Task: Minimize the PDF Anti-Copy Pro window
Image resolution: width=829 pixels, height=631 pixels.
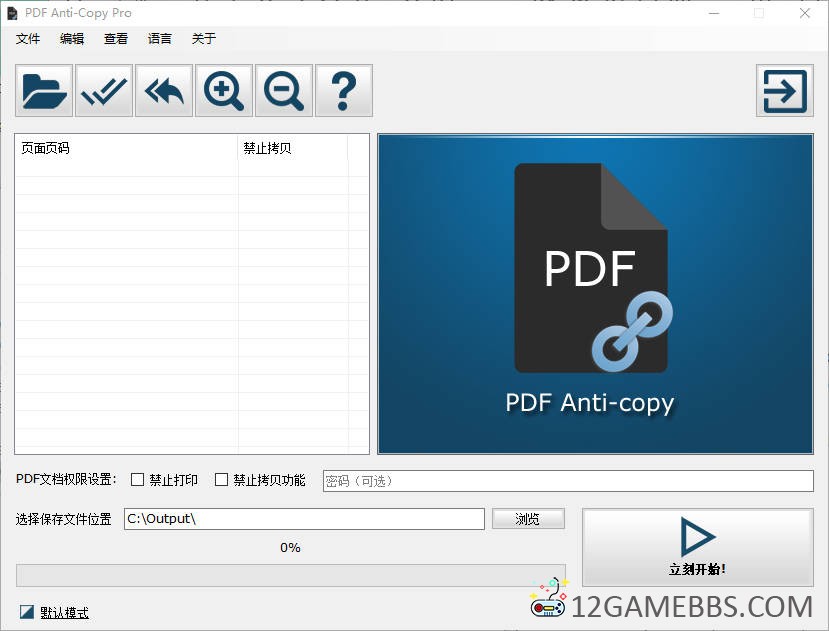Action: [714, 13]
